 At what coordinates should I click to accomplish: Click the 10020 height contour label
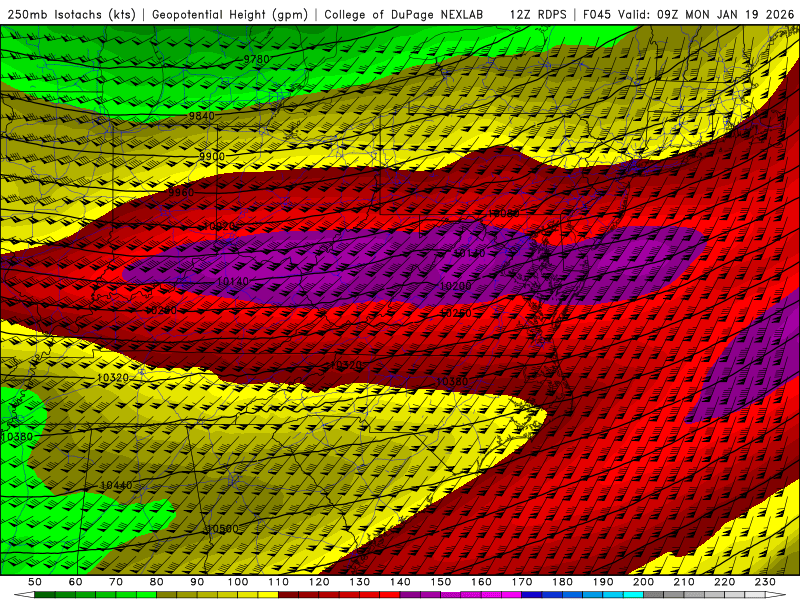click(x=219, y=227)
